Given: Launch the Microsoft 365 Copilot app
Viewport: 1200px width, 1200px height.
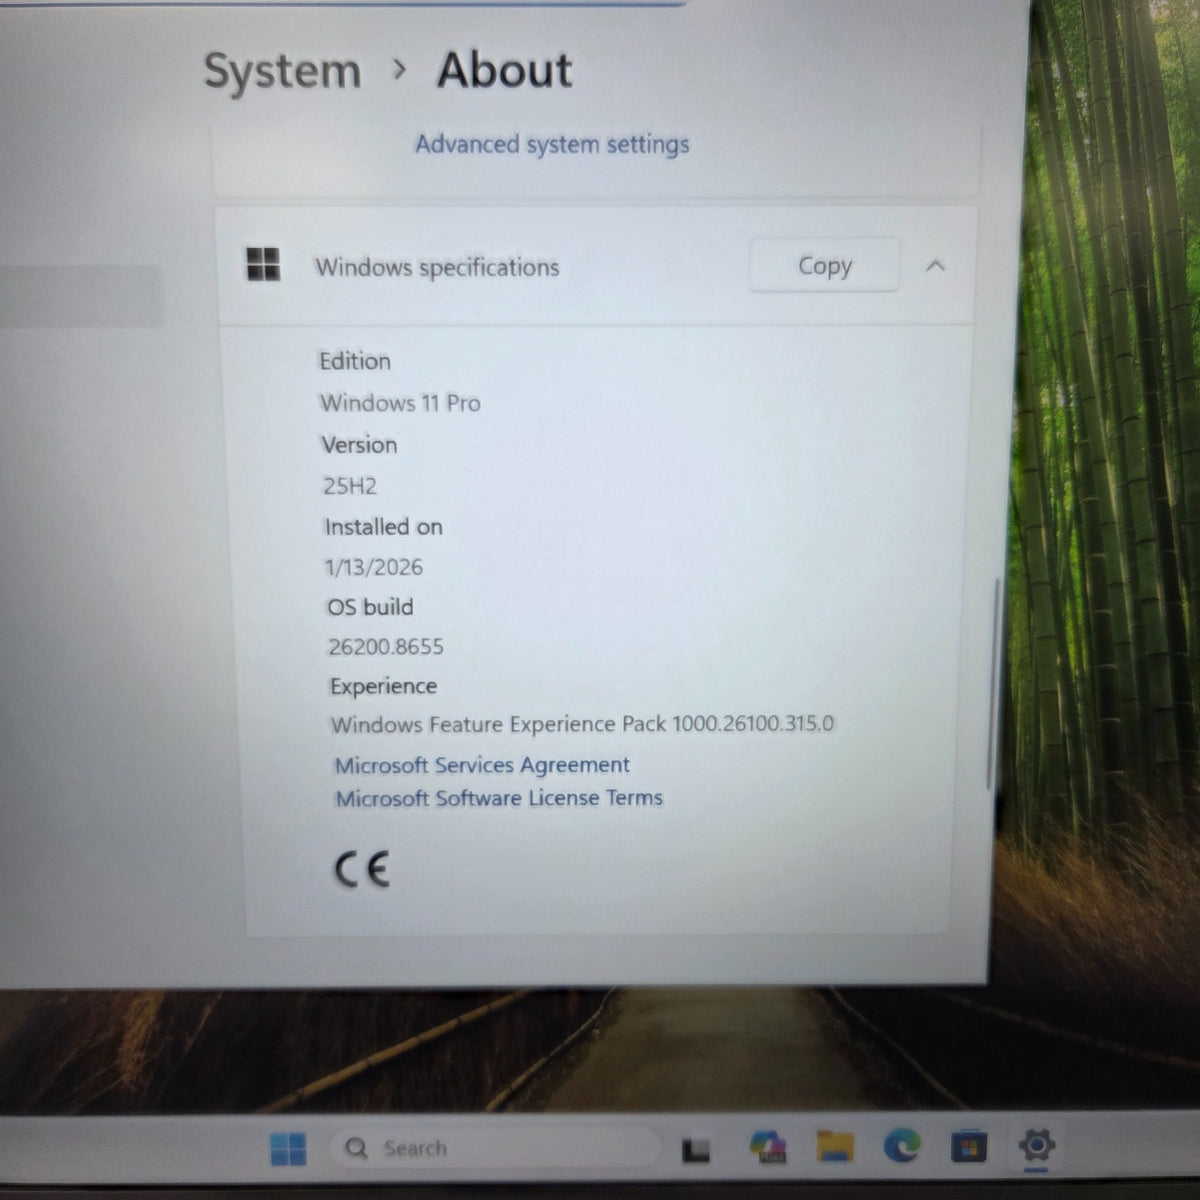Looking at the screenshot, I should point(768,1147).
